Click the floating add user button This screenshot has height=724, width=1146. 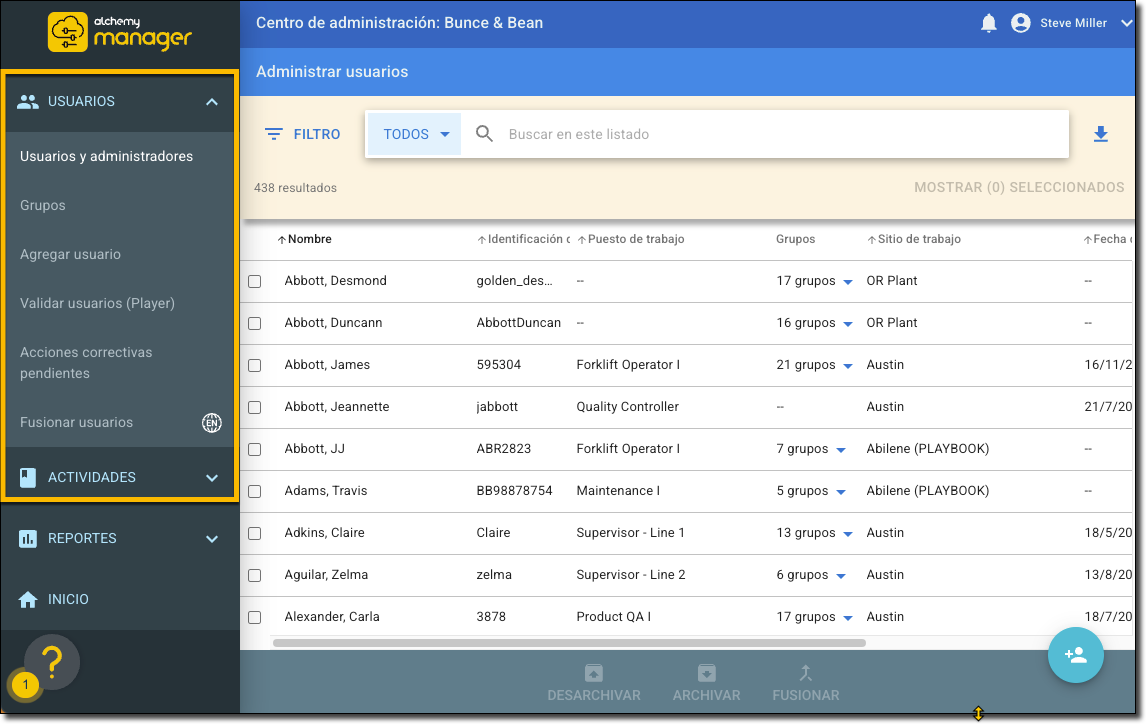(x=1075, y=655)
